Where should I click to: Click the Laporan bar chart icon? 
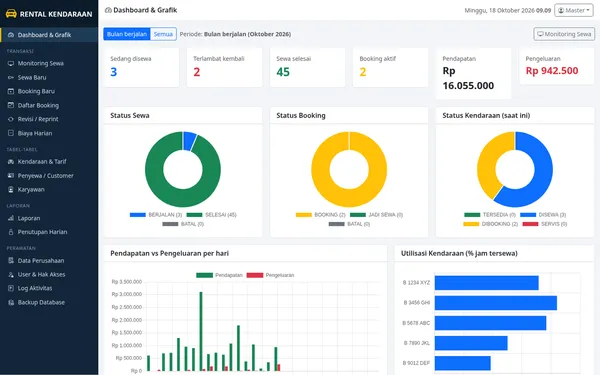pyautogui.click(x=11, y=218)
